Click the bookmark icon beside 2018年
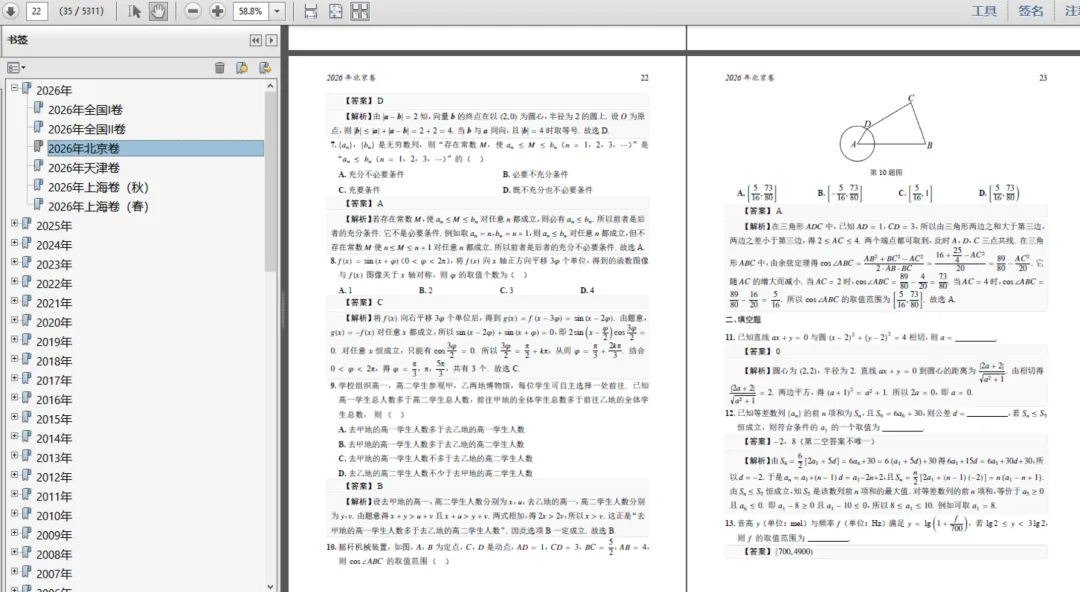 [27, 359]
